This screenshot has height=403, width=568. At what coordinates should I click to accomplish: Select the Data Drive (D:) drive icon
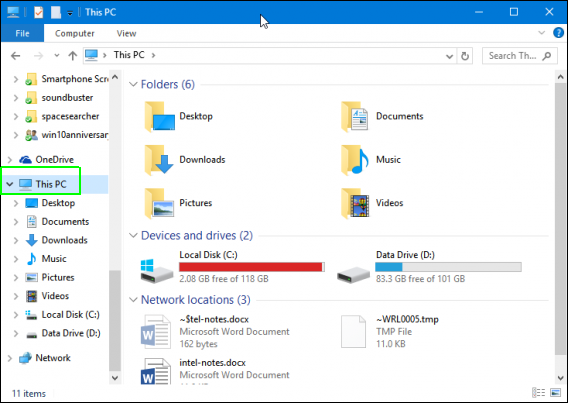click(x=353, y=275)
